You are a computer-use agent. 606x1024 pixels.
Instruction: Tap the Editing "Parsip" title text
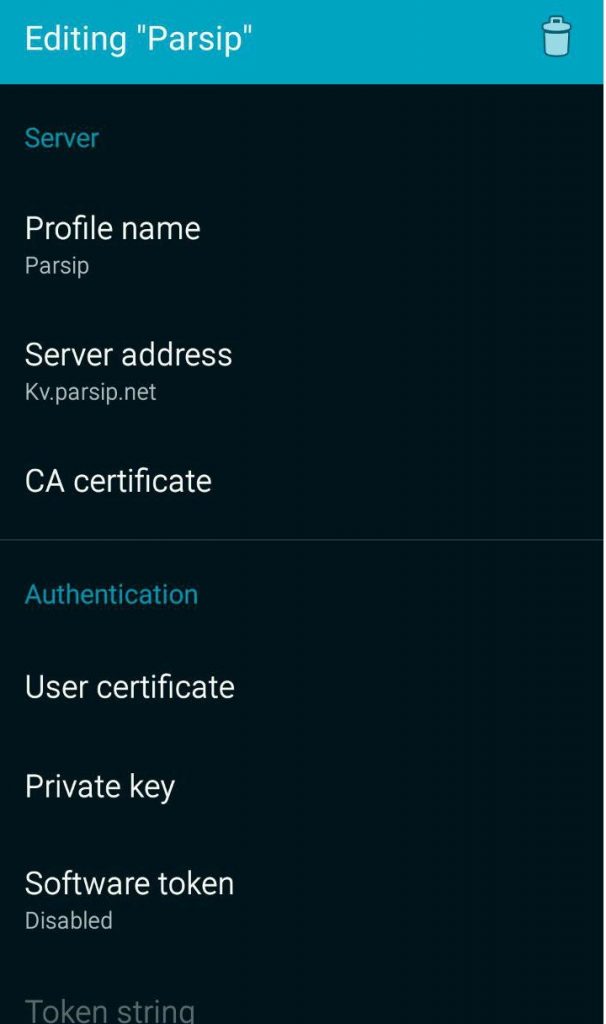(138, 40)
